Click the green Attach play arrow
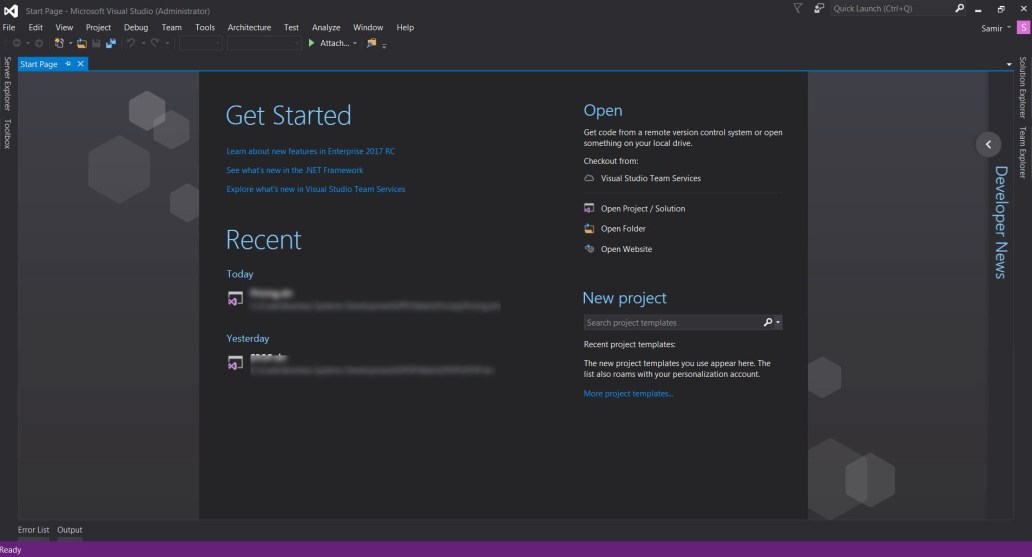Image resolution: width=1032 pixels, height=557 pixels. [311, 43]
